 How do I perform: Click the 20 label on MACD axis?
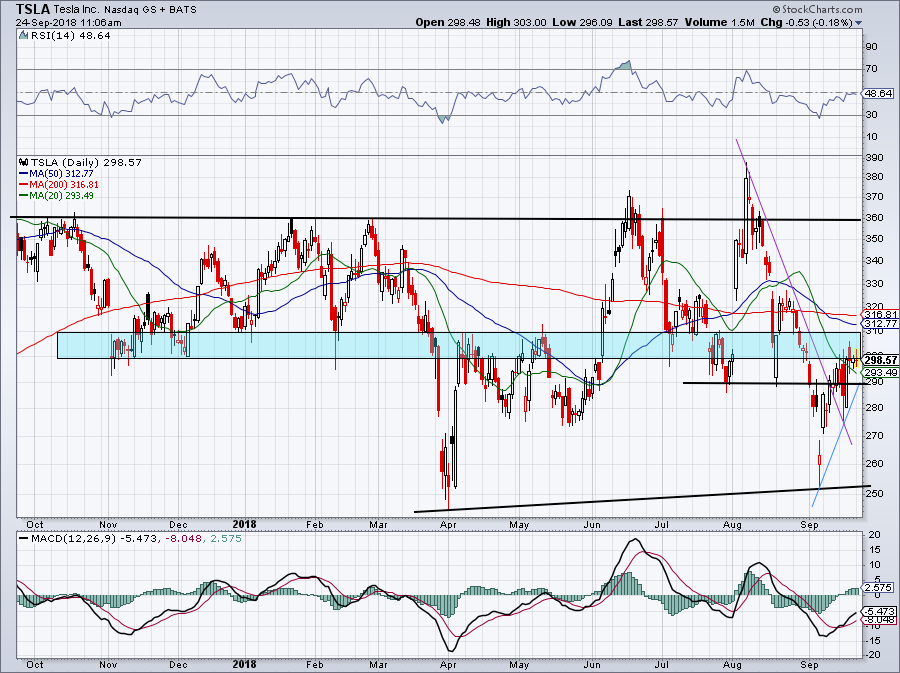click(x=874, y=535)
